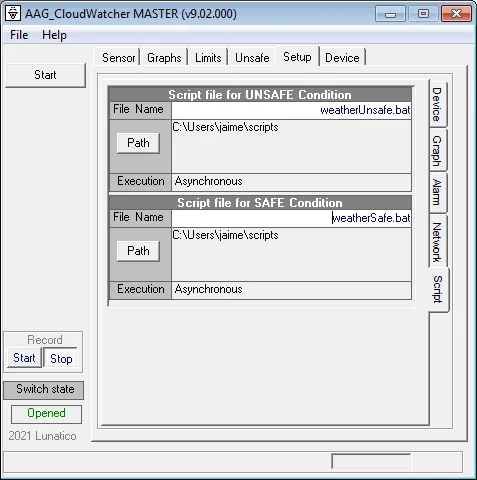The width and height of the screenshot is (477, 480).
Task: Switch to the Unsafe tab
Action: 252,58
